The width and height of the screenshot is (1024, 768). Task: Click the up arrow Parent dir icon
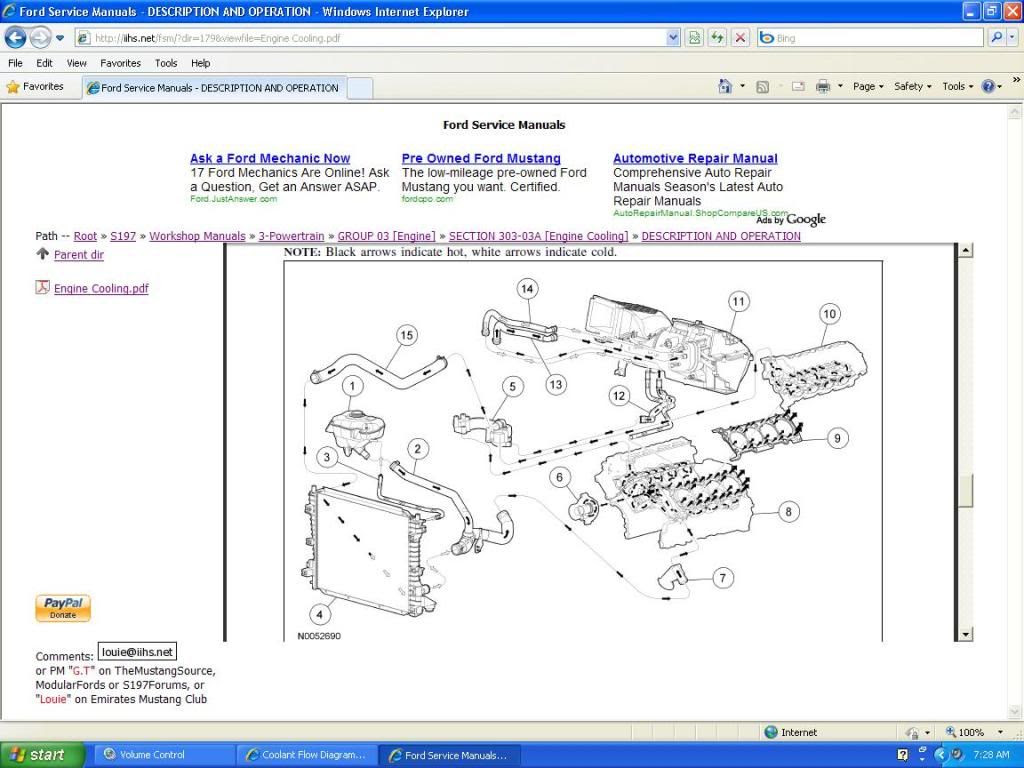click(42, 254)
